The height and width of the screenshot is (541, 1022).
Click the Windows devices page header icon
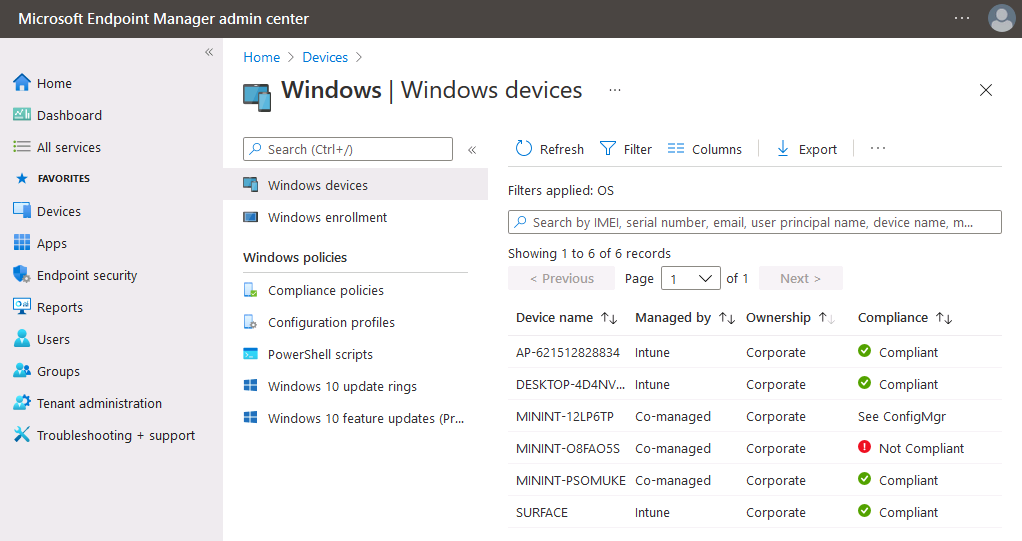click(x=257, y=97)
